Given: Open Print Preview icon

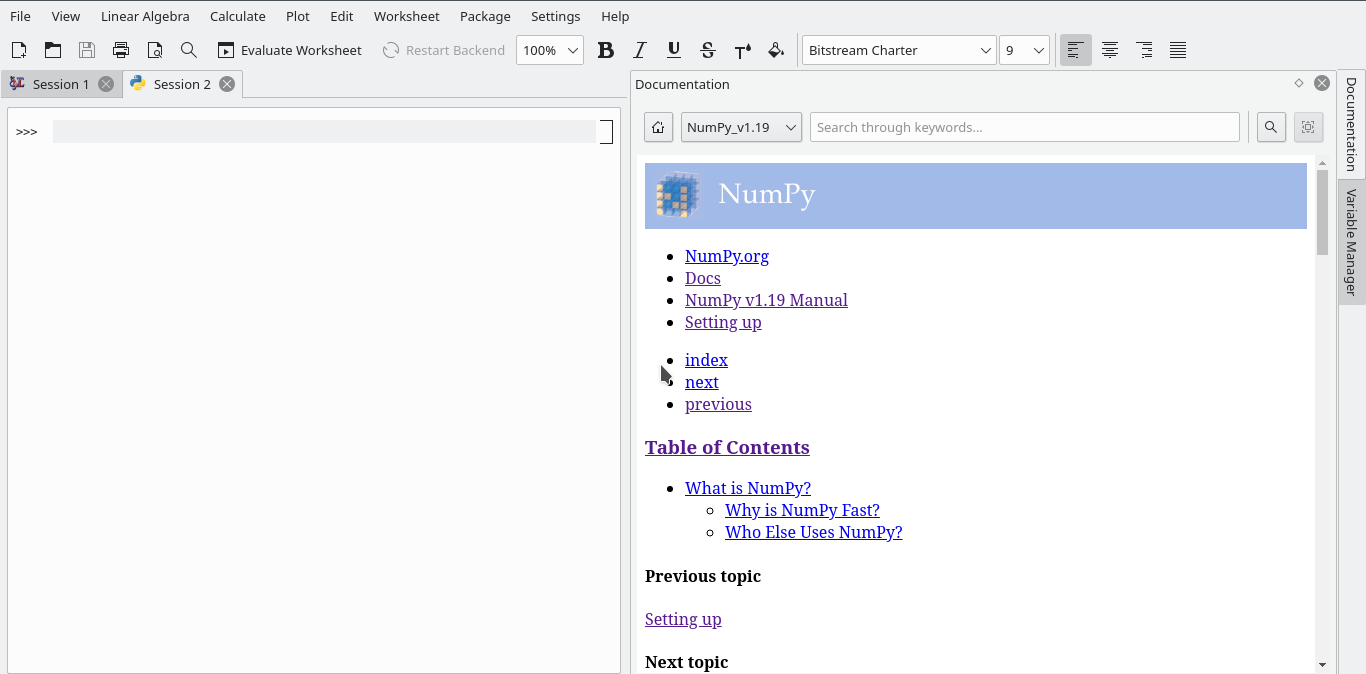Looking at the screenshot, I should (155, 50).
